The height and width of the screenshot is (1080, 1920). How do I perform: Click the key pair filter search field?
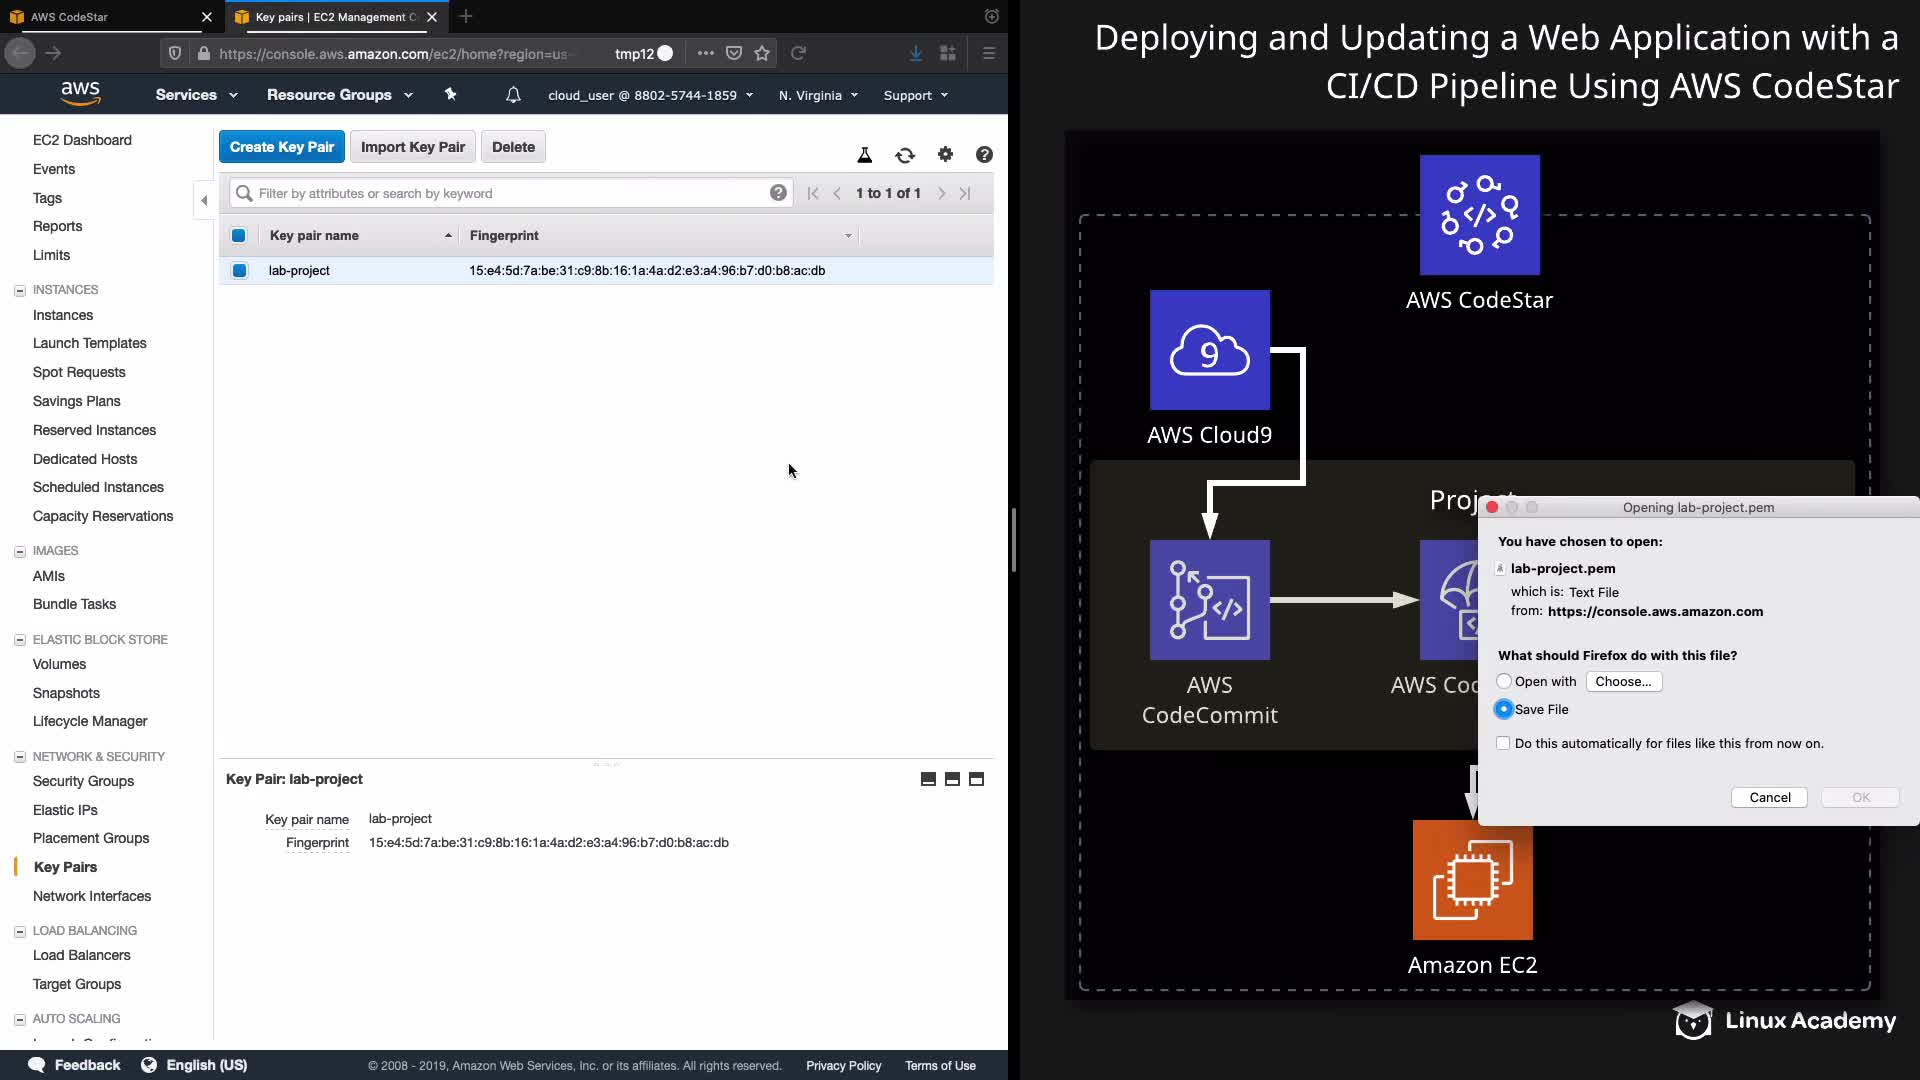click(510, 193)
